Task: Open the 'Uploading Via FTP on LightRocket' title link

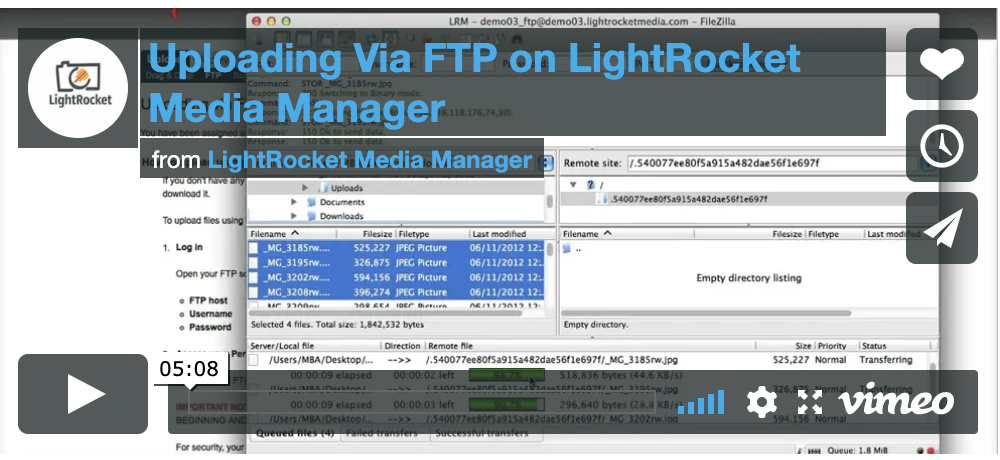Action: pyautogui.click(x=474, y=82)
